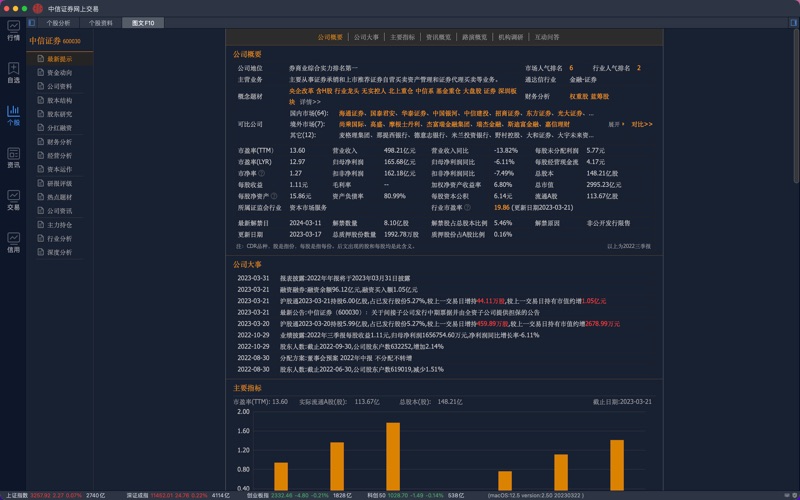This screenshot has width=800, height=500.
Task: Expand concept themes via 详情>>
Action: [x=311, y=102]
